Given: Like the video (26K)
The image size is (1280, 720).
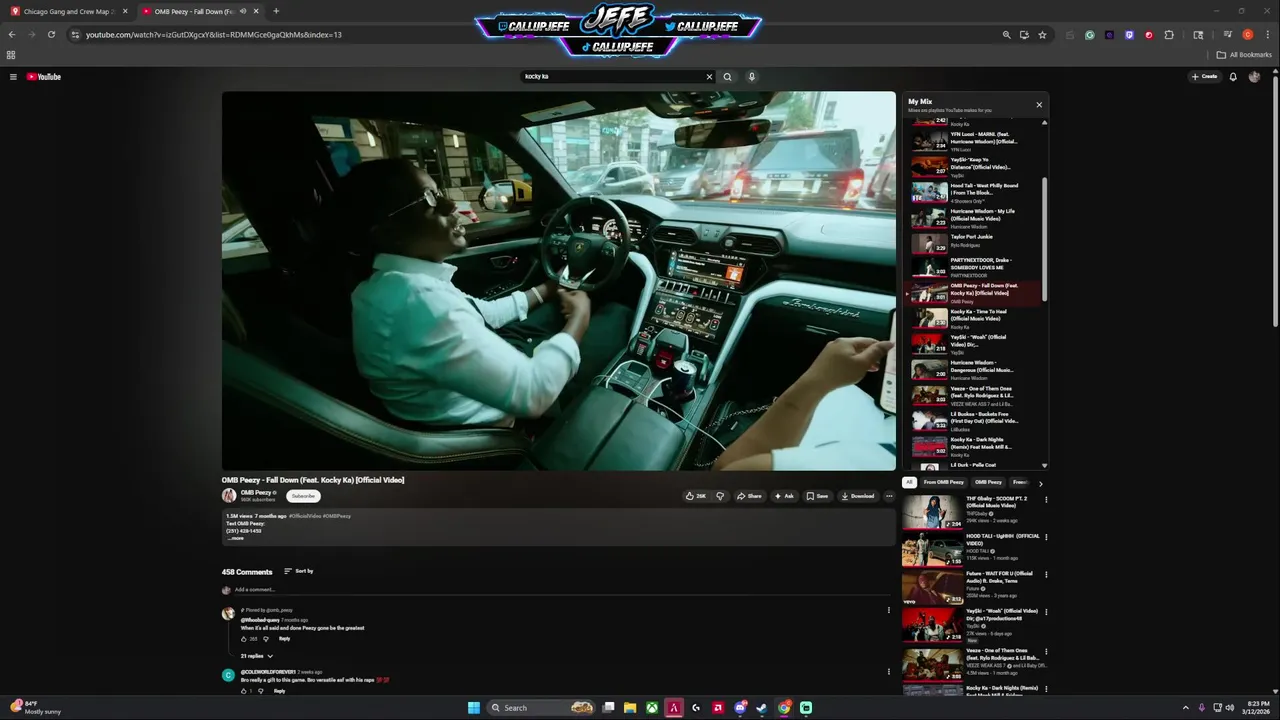Looking at the screenshot, I should click(x=695, y=496).
